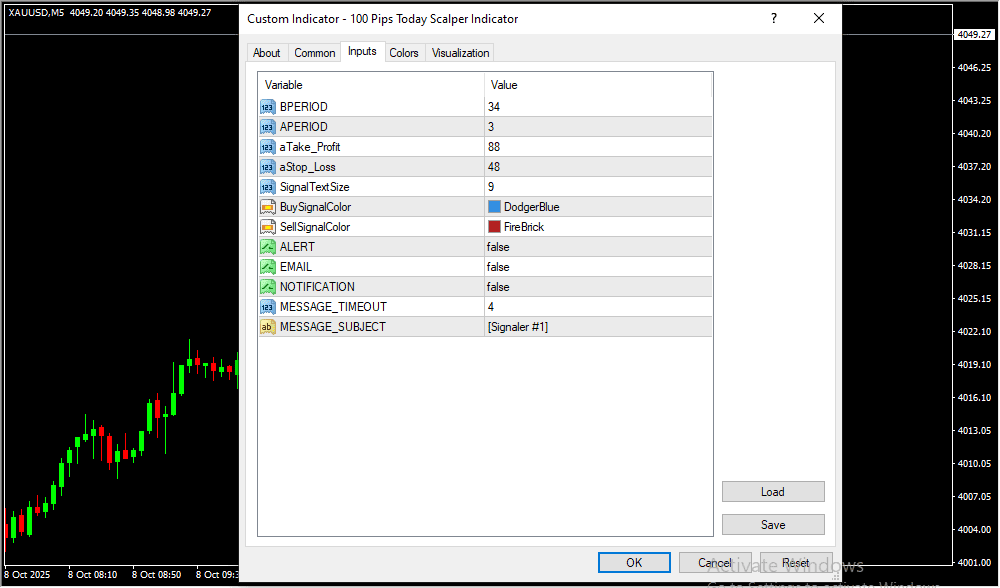Select the ALERT false value

click(x=498, y=247)
